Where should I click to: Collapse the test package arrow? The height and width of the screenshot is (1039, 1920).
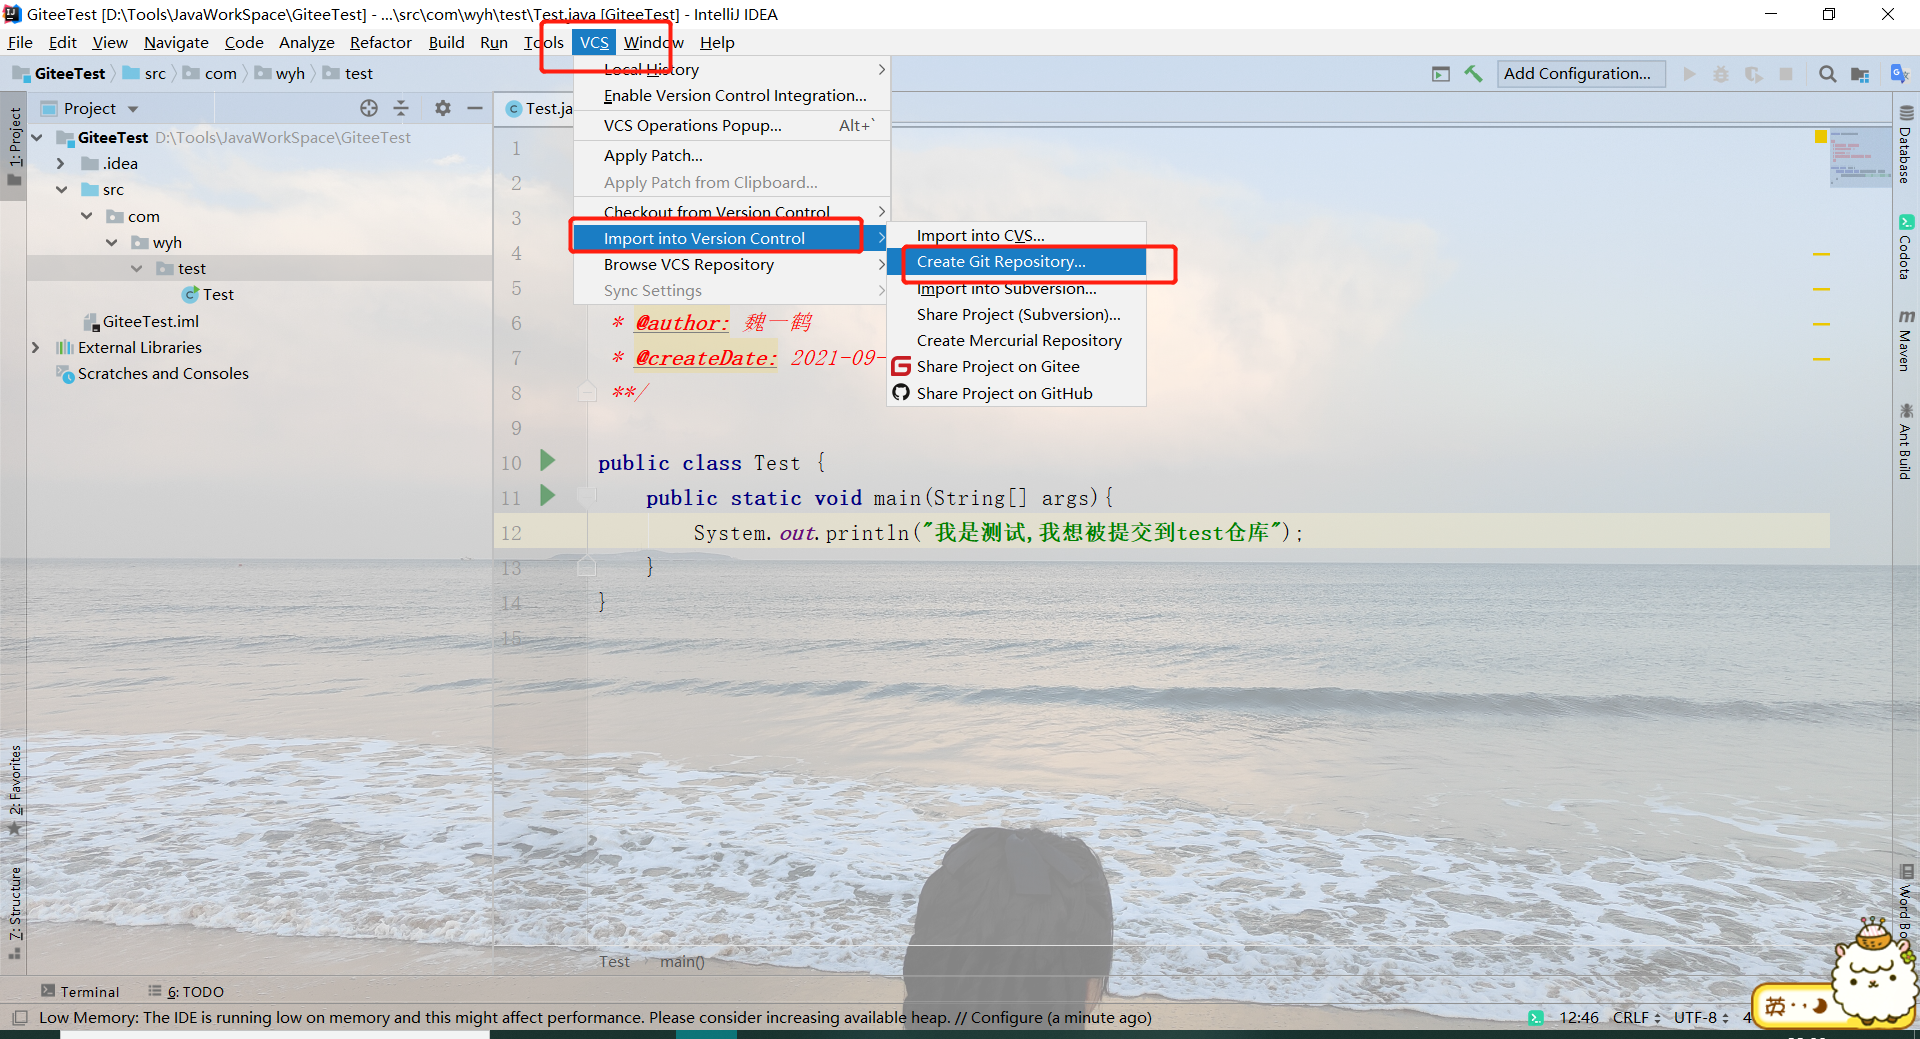pyautogui.click(x=137, y=268)
